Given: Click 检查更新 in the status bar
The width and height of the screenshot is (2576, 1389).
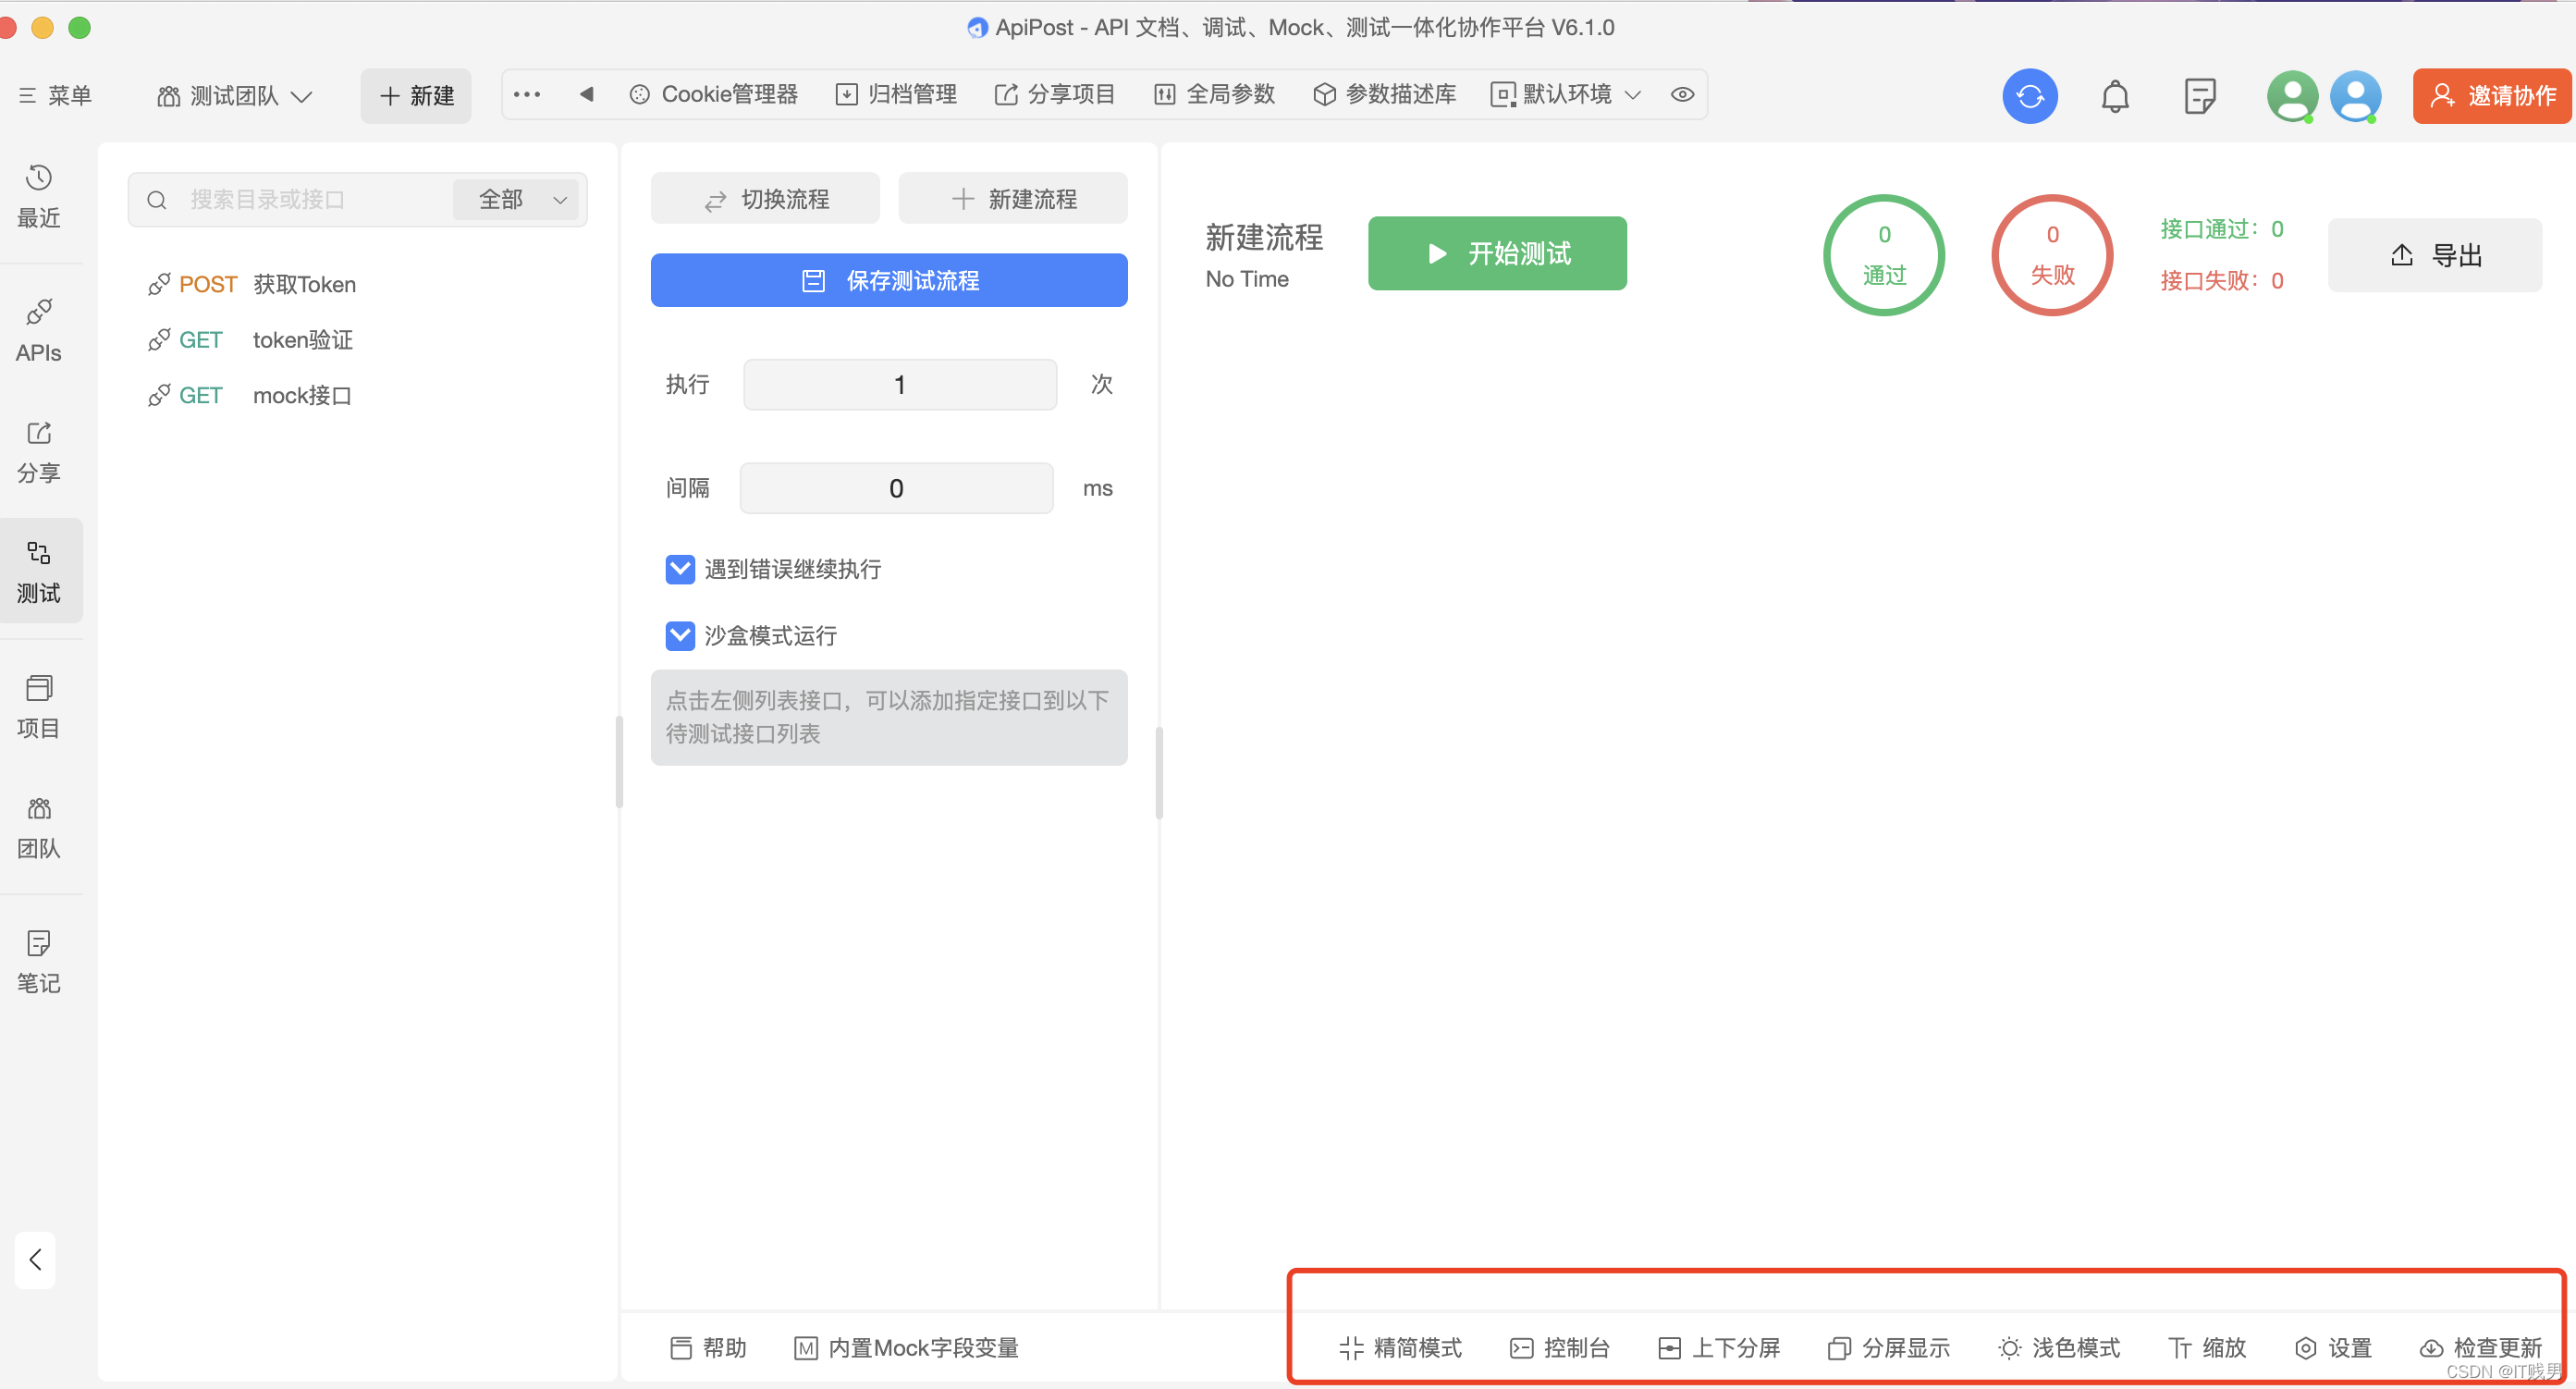Looking at the screenshot, I should tap(2480, 1347).
